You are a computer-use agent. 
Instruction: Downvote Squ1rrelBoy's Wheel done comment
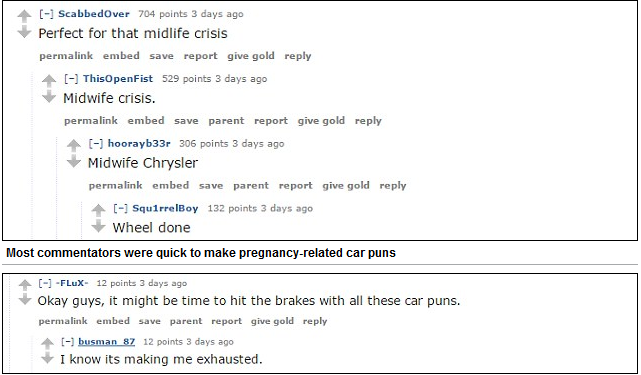[x=98, y=226]
